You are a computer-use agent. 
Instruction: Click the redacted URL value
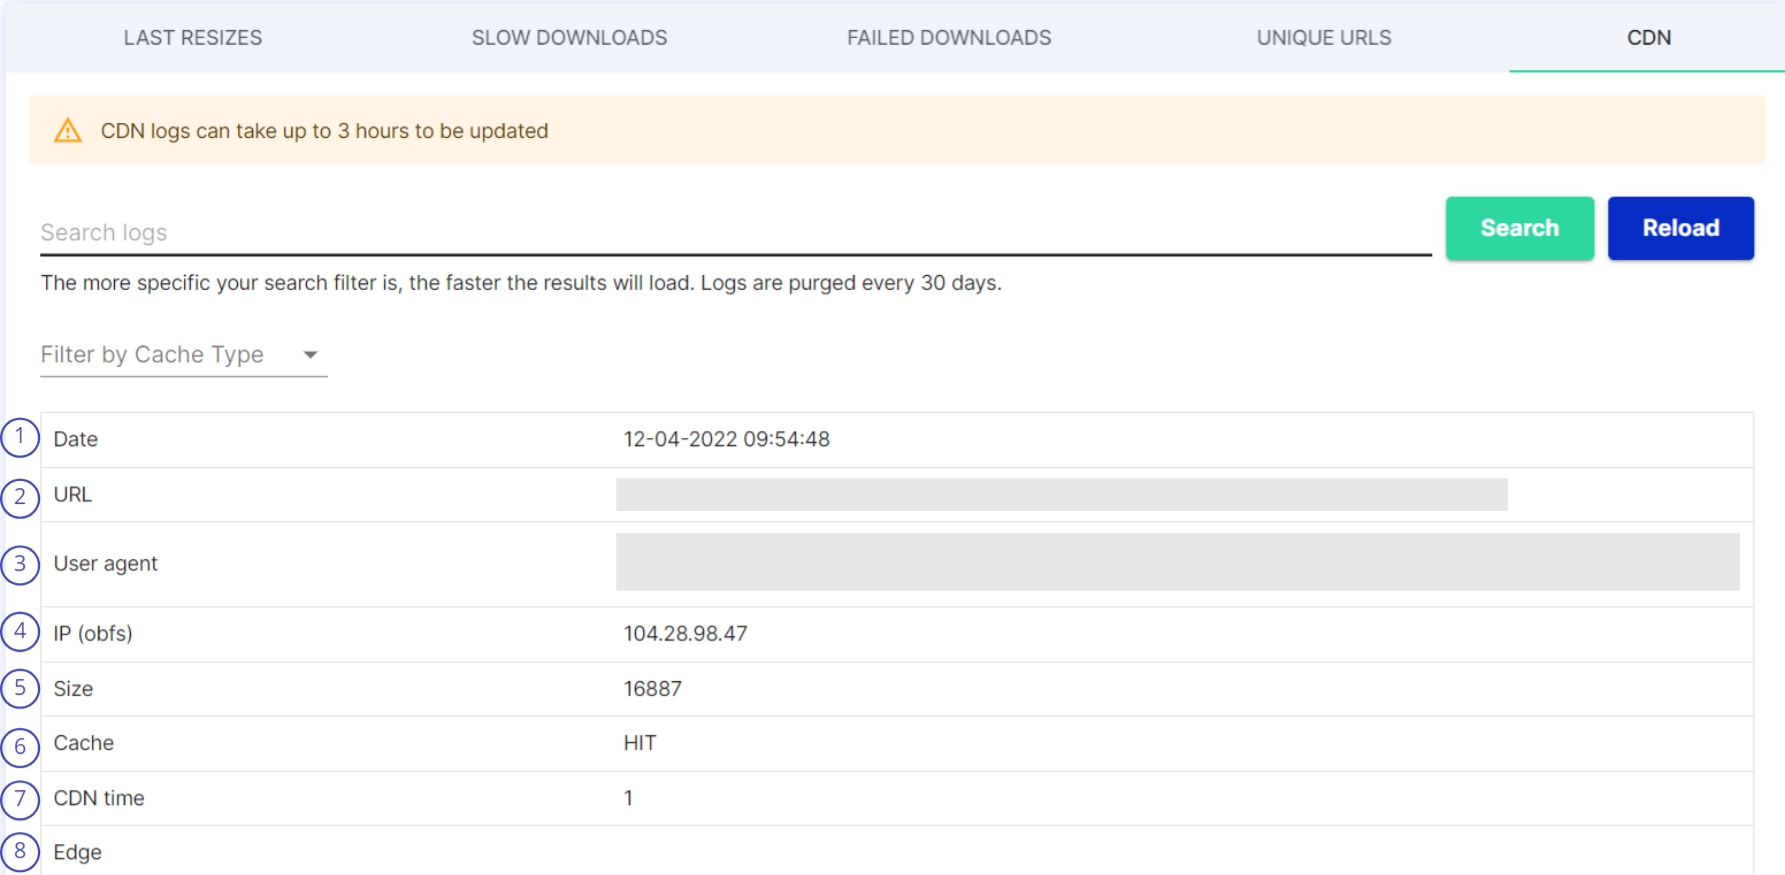pos(1061,495)
